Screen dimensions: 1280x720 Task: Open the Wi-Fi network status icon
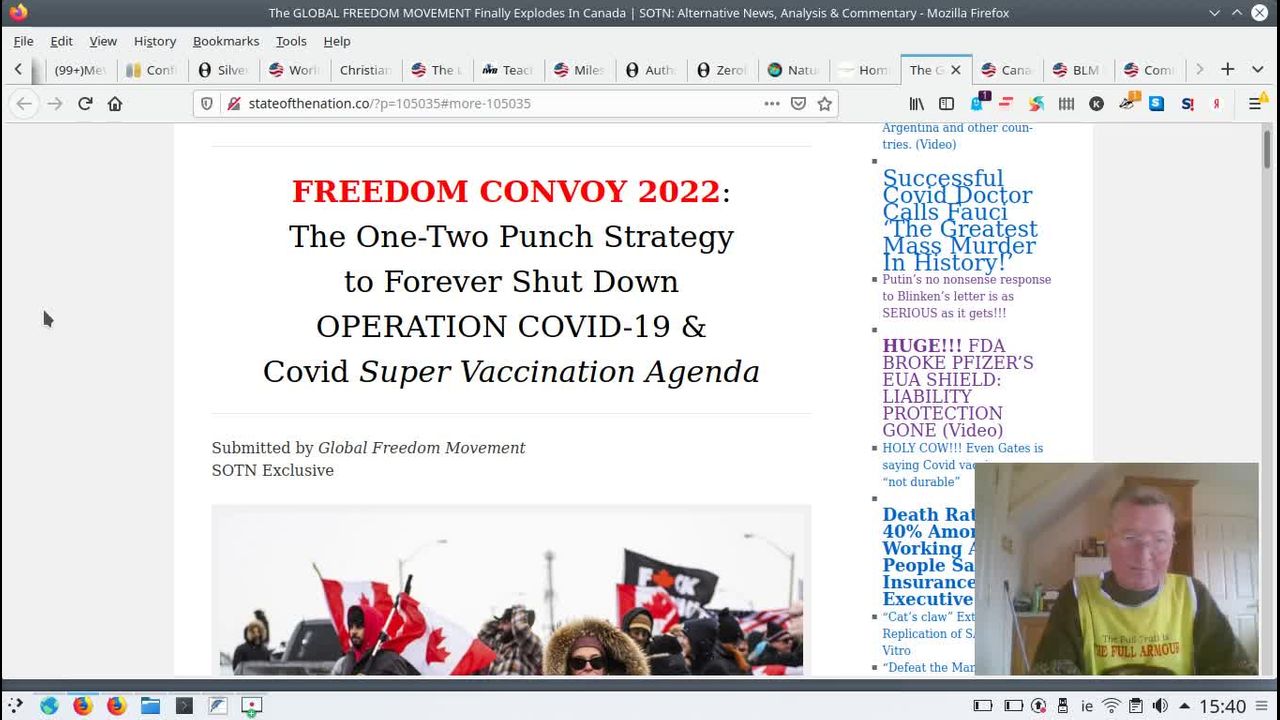(x=1111, y=706)
